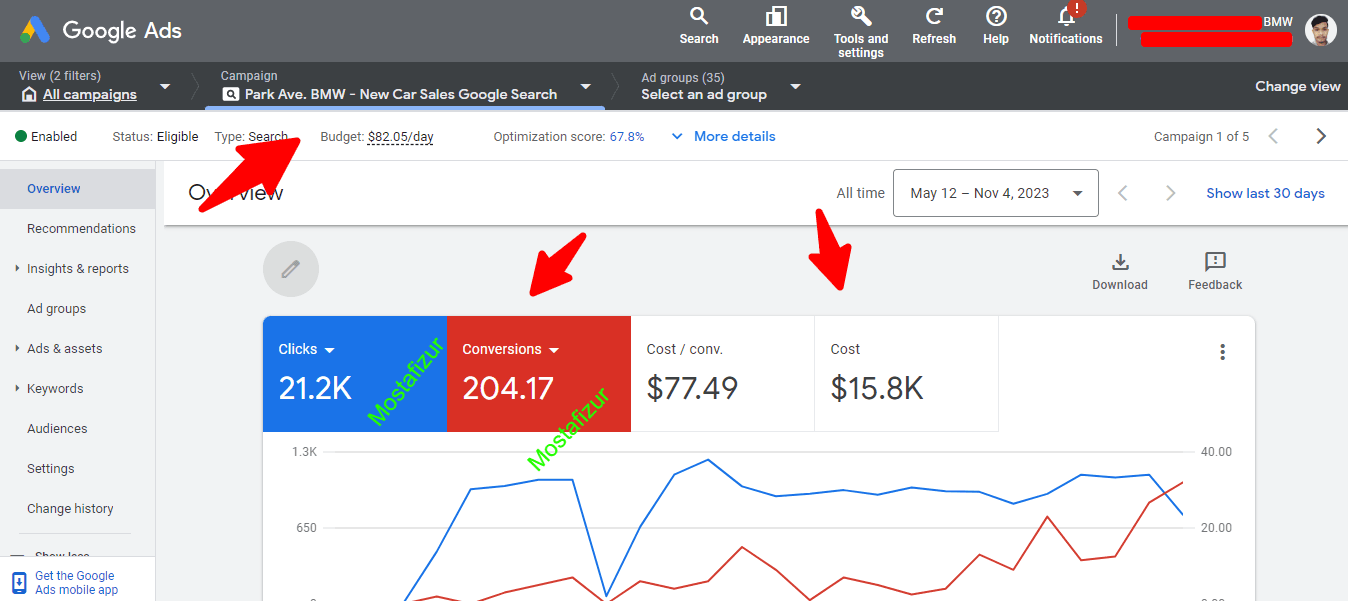Open Change history in the sidebar
Screen dimensions: 1348x601
coord(70,509)
